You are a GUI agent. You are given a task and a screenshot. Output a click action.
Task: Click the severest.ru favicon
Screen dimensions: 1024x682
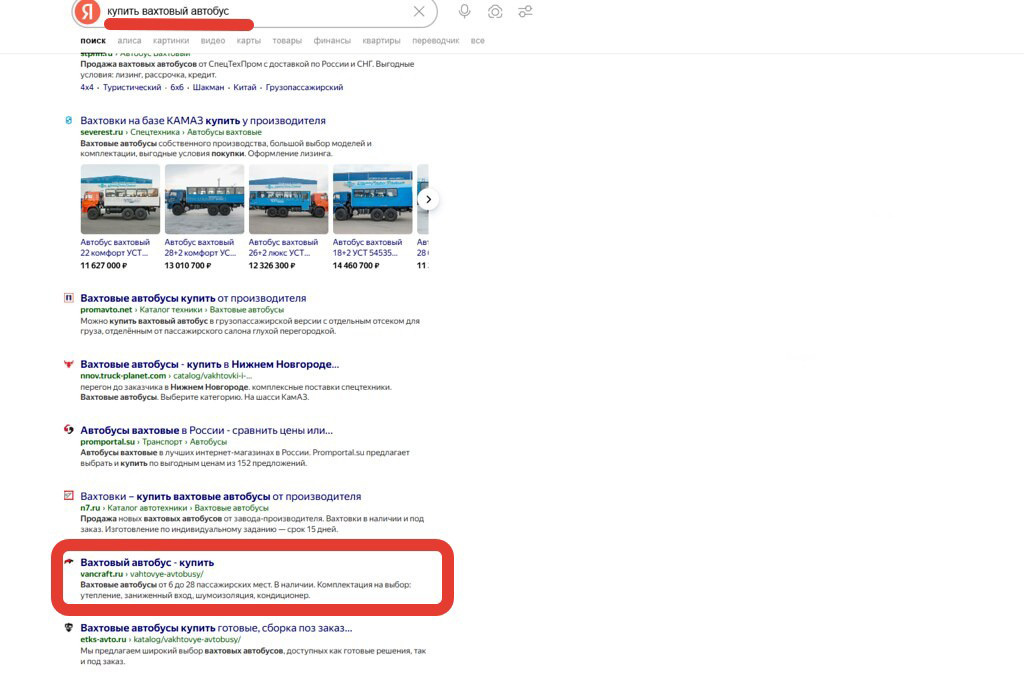[69, 120]
